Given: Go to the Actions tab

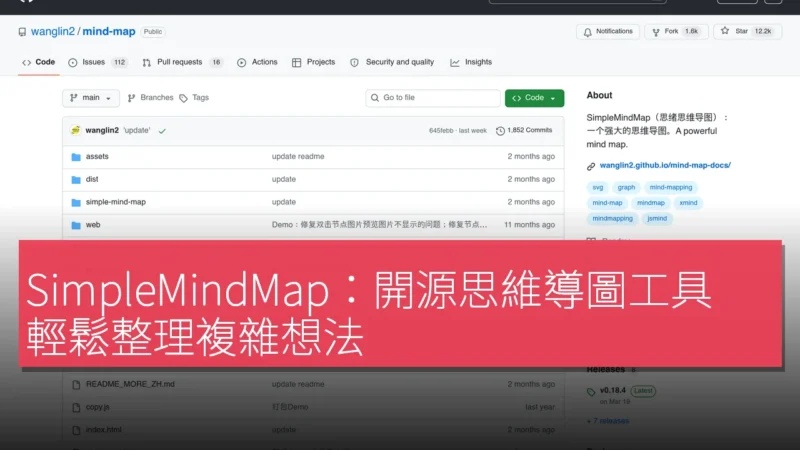Looking at the screenshot, I should point(257,62).
